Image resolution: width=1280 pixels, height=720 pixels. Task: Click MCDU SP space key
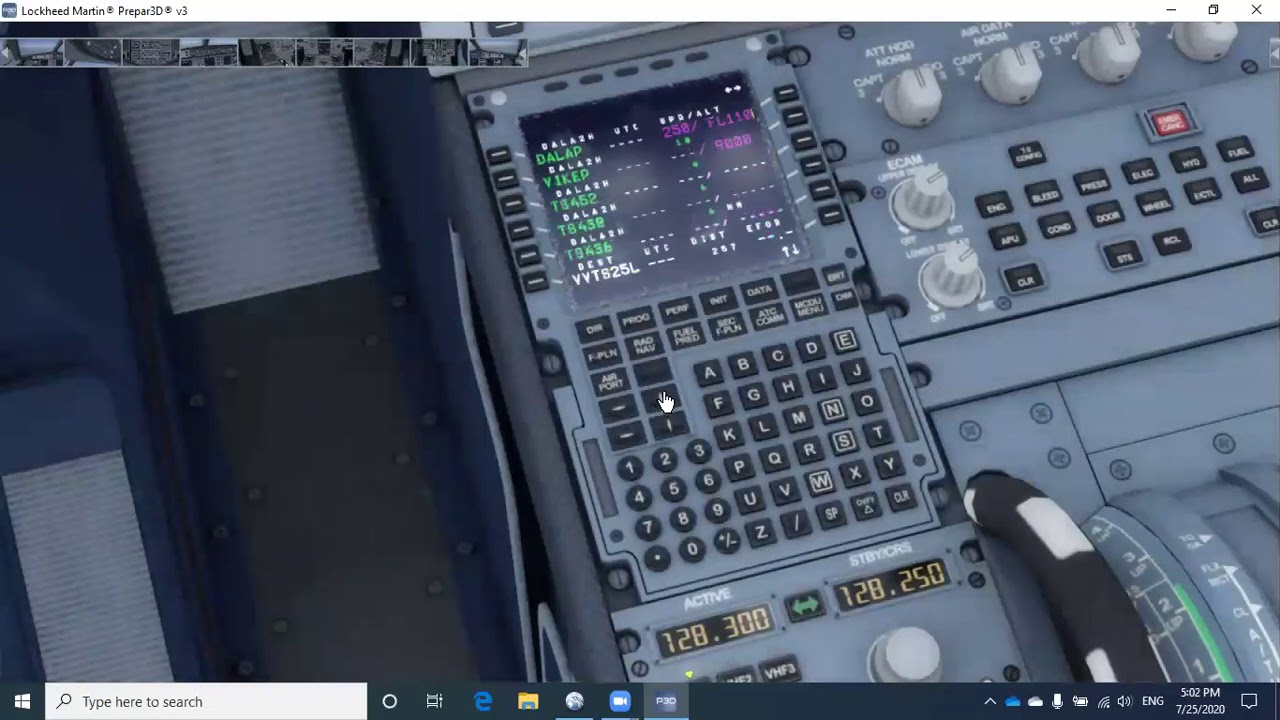tap(831, 513)
